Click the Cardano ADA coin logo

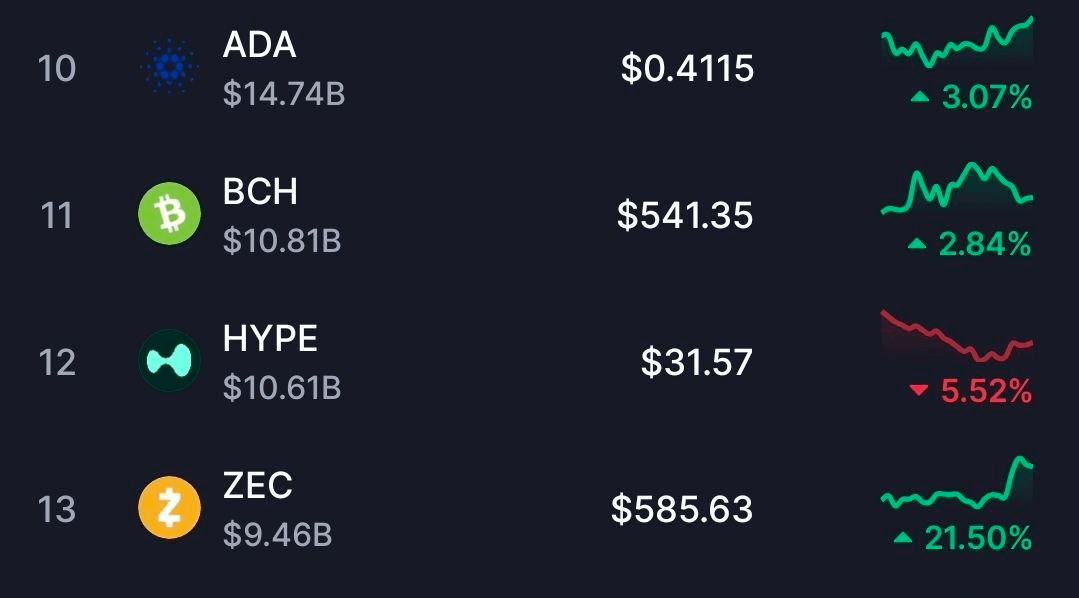coord(168,65)
